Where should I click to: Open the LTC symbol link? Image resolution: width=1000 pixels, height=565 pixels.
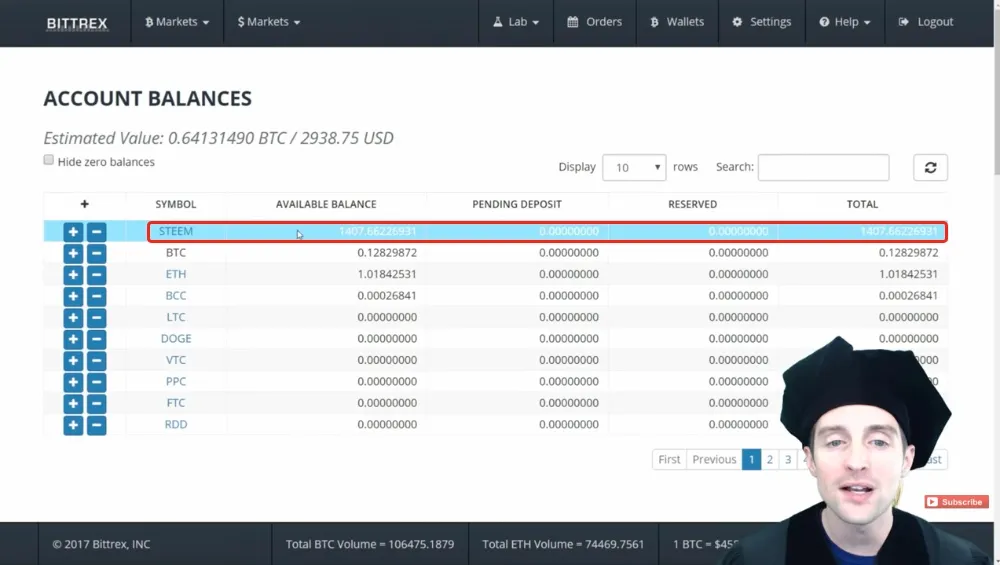[176, 317]
